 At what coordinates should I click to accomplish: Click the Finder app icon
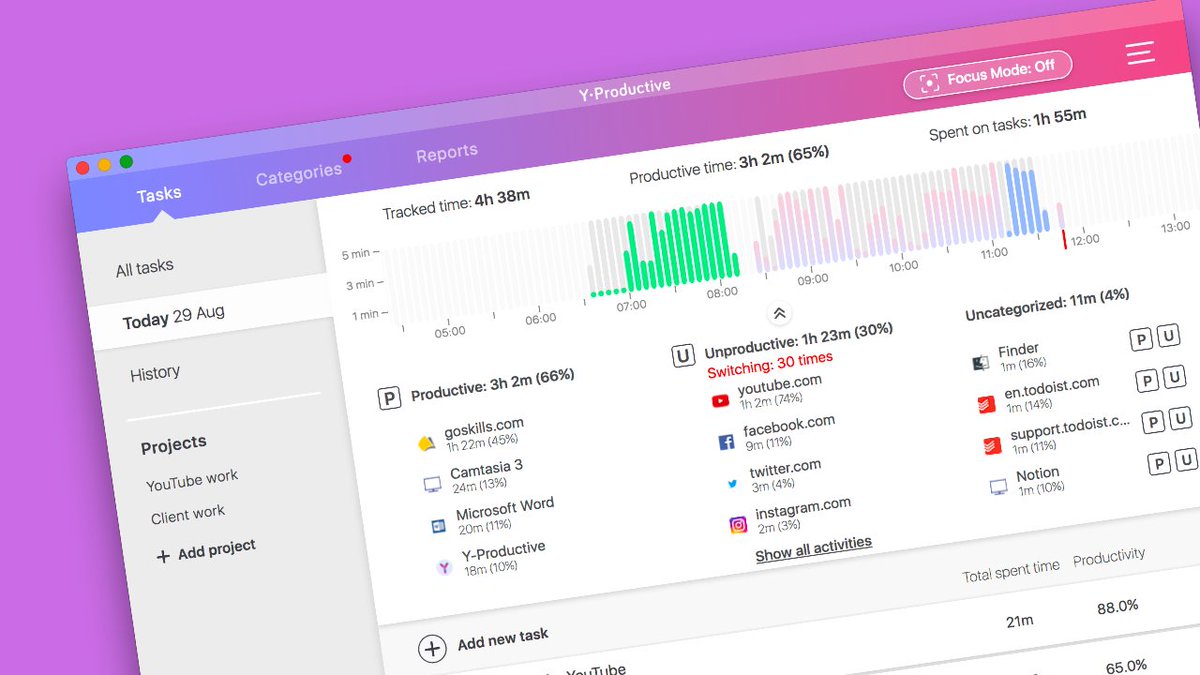[x=980, y=364]
